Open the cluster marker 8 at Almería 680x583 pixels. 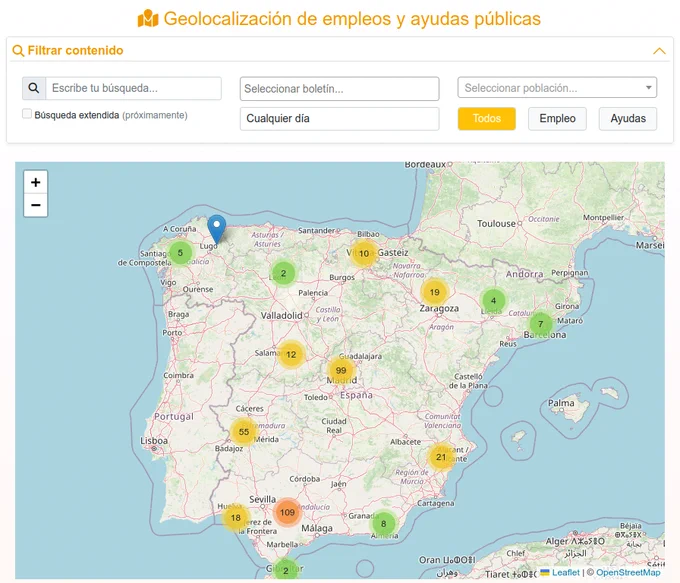[383, 524]
